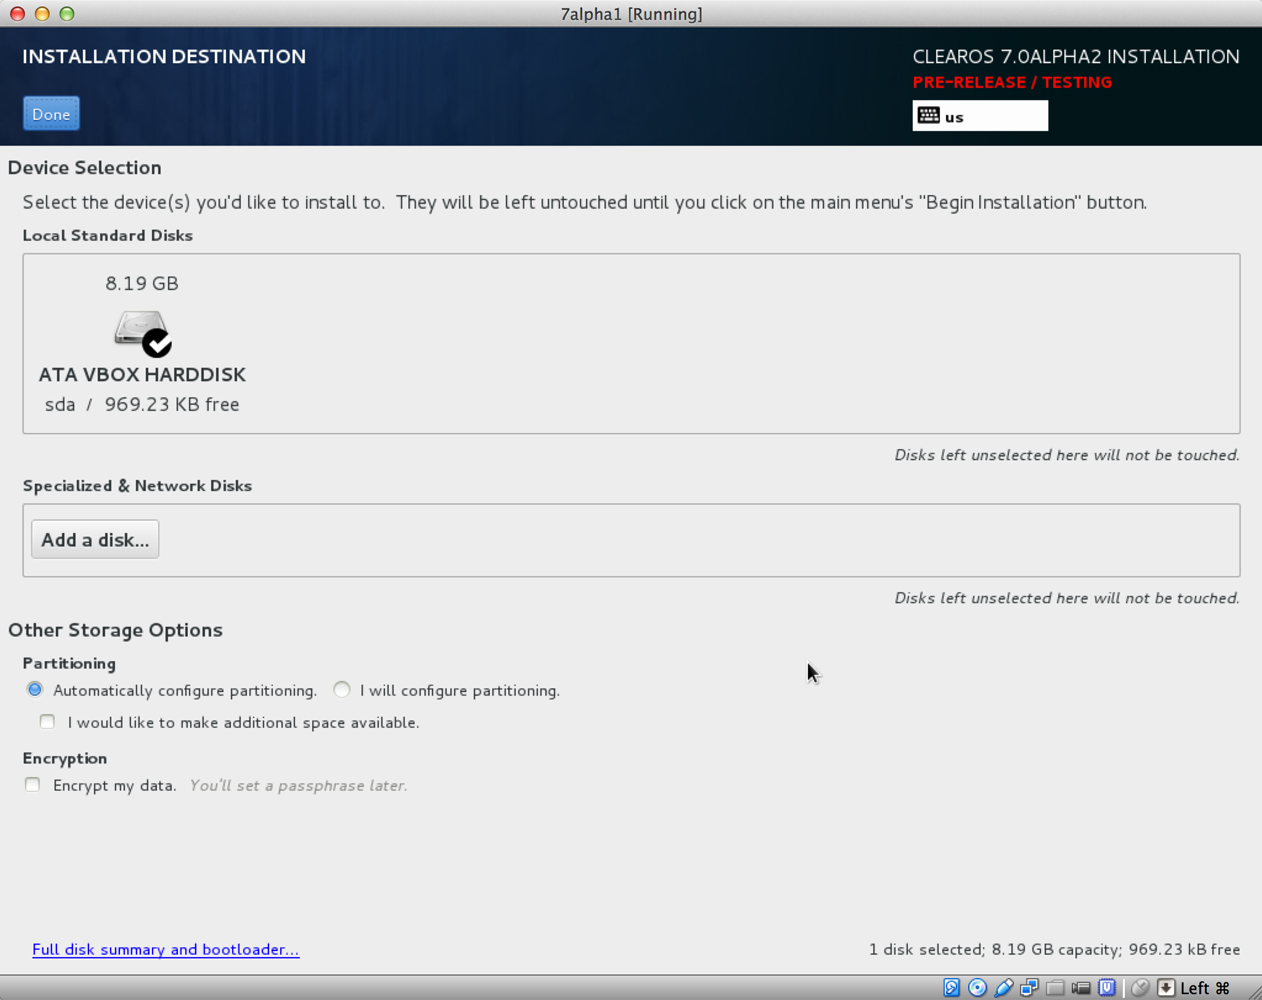Click the Add a disk... button

pos(95,540)
